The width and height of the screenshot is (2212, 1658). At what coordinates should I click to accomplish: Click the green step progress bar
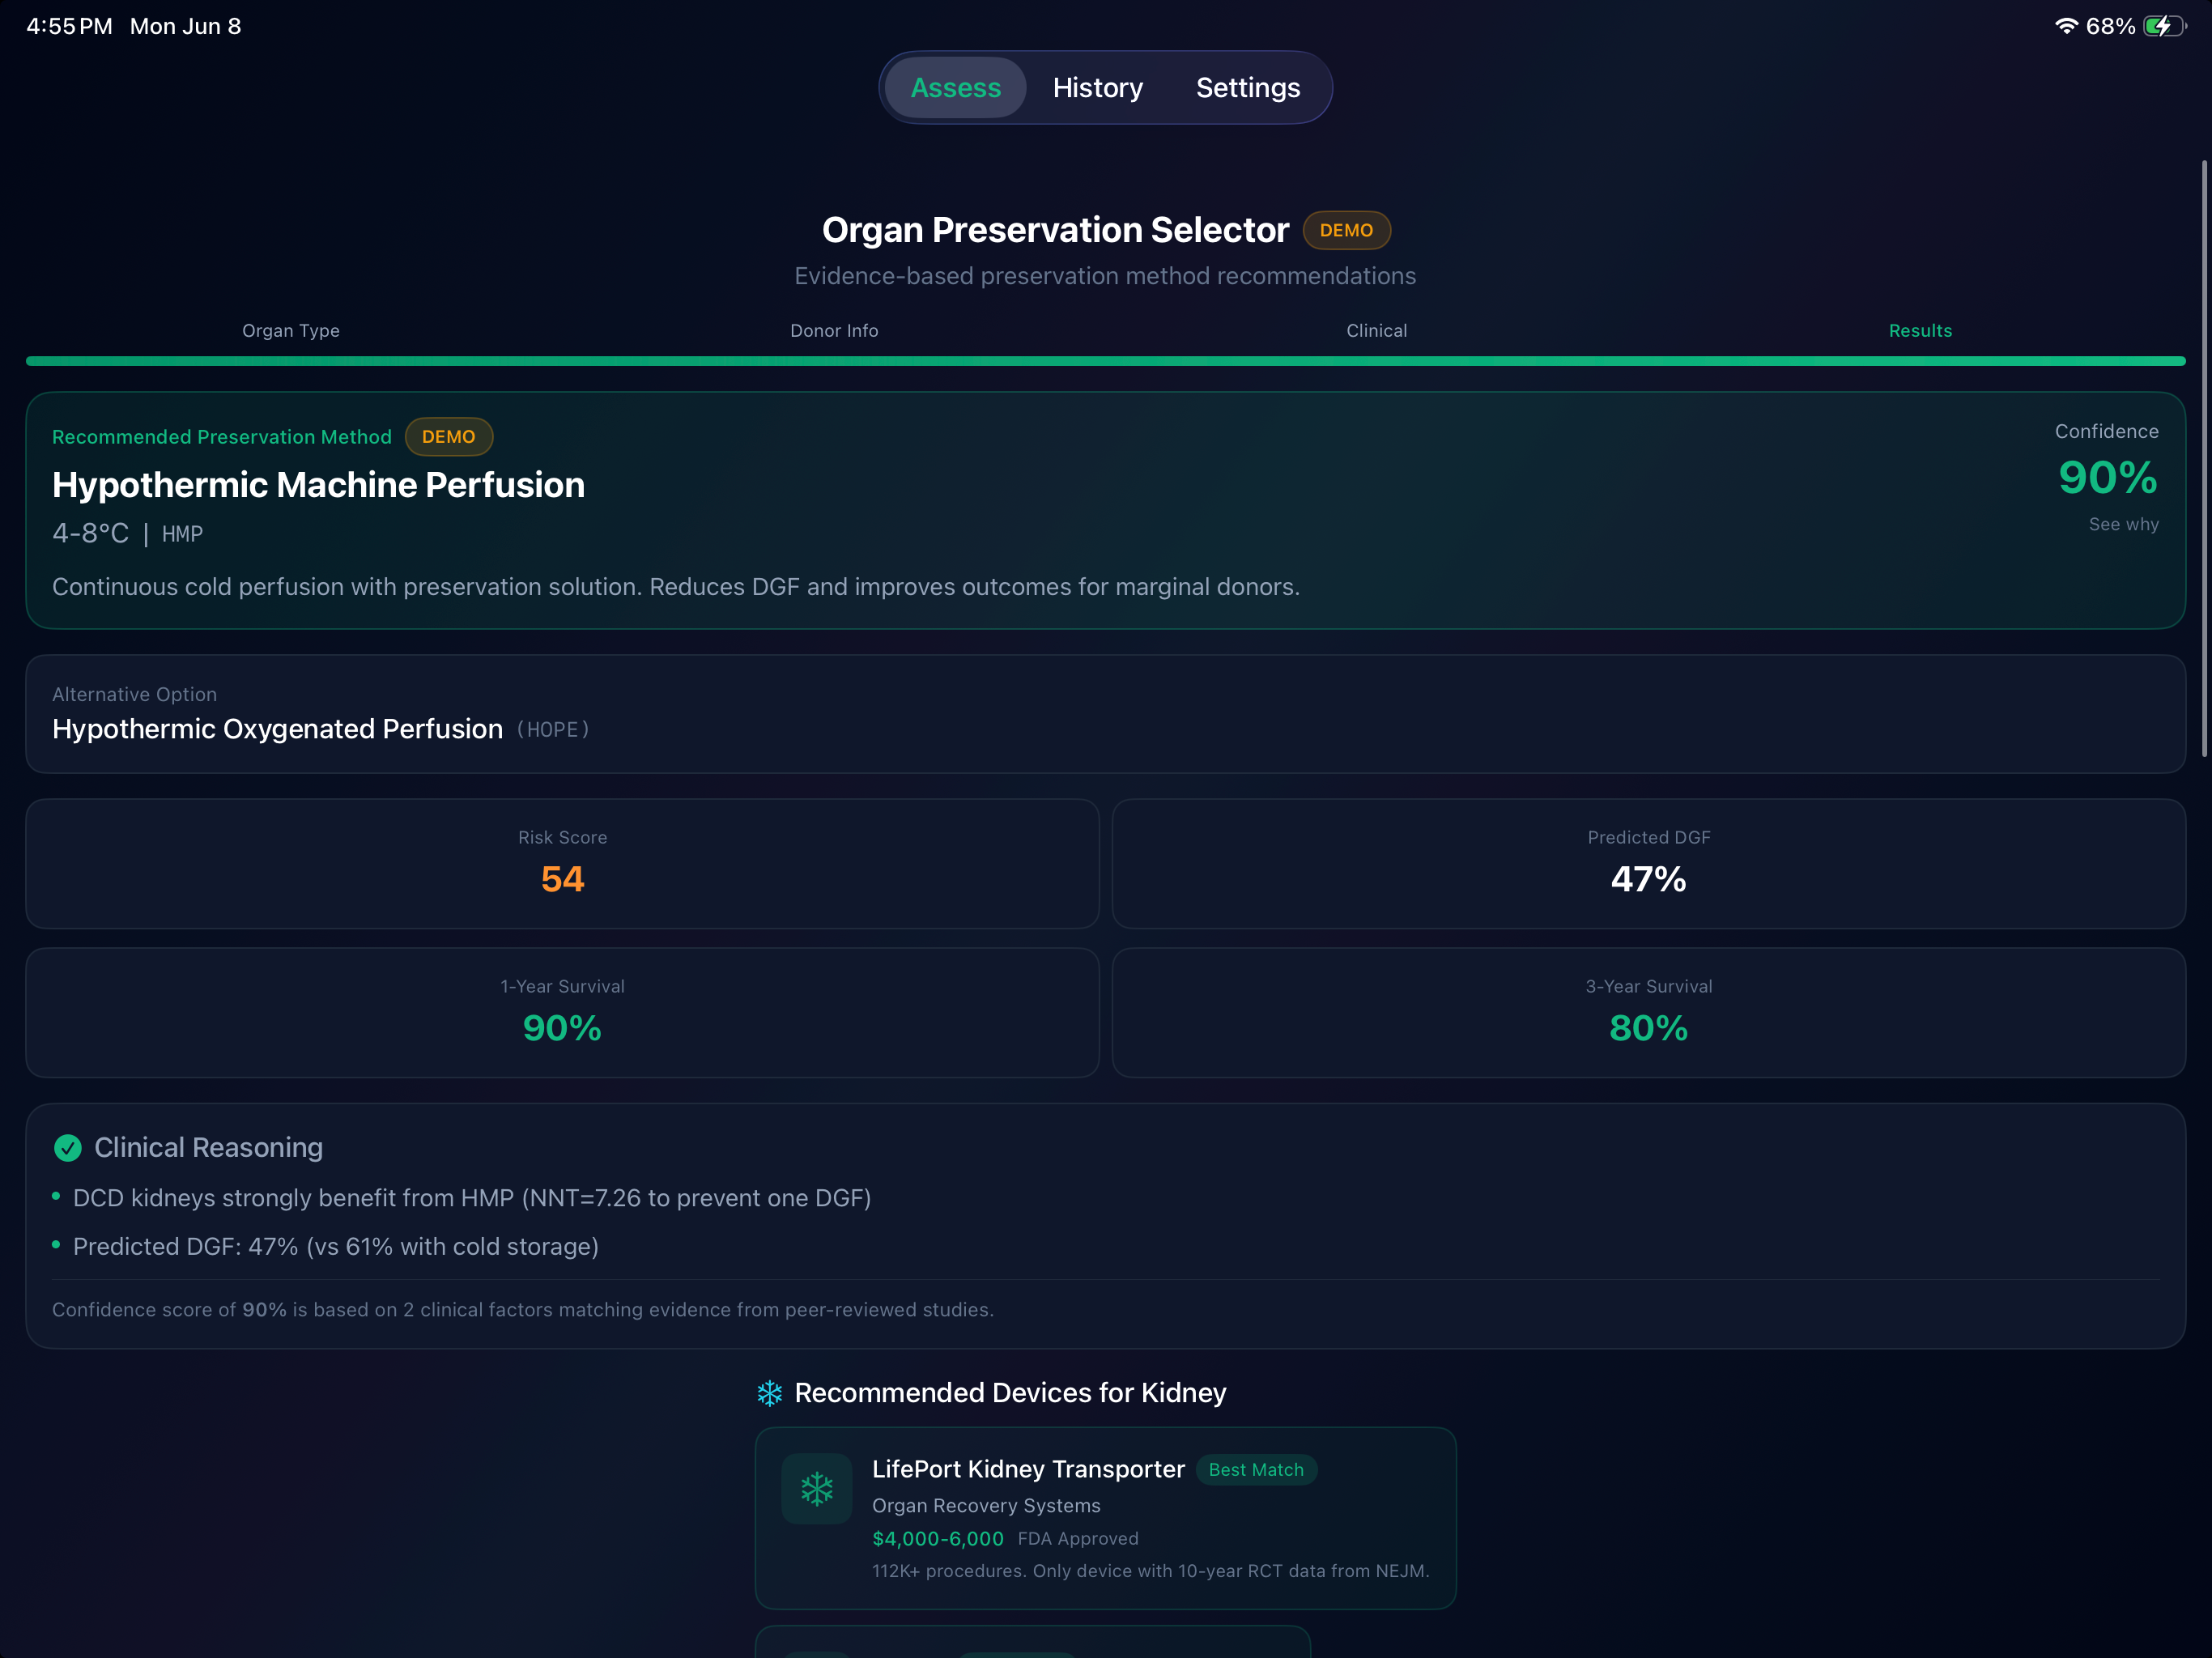point(1105,361)
